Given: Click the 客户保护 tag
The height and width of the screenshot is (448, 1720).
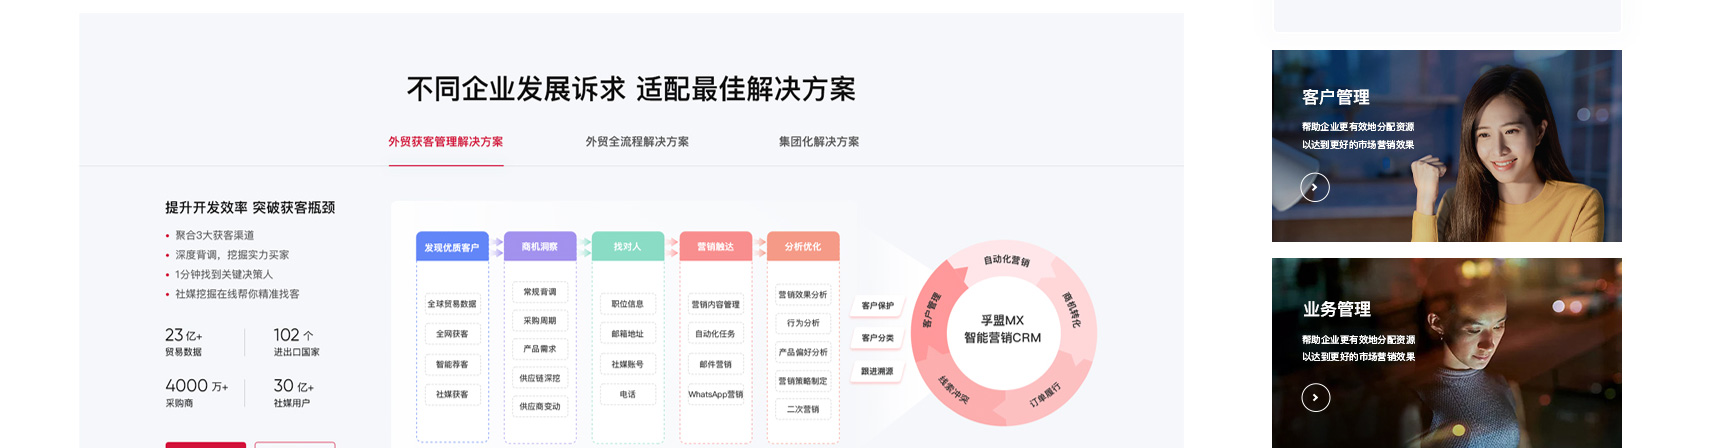Looking at the screenshot, I should [878, 306].
